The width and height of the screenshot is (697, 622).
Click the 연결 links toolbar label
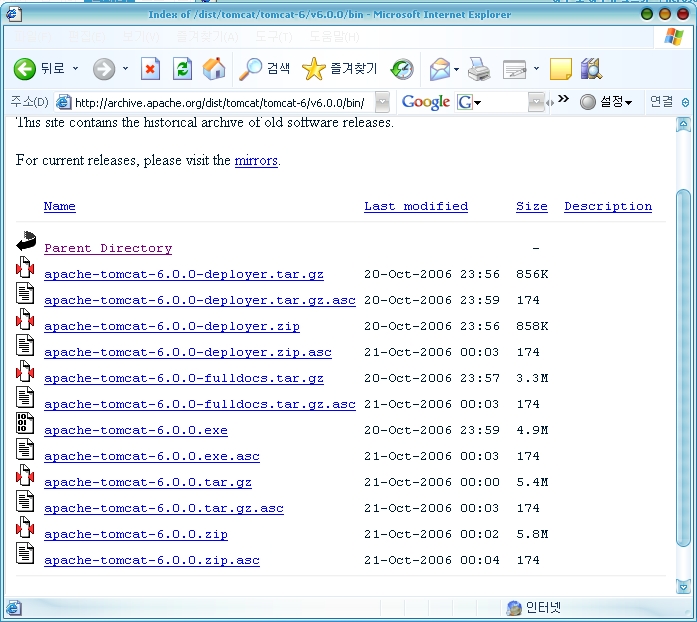pos(661,102)
